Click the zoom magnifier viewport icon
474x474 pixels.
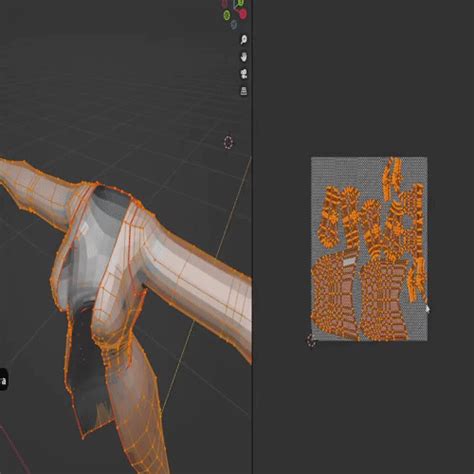pos(244,40)
